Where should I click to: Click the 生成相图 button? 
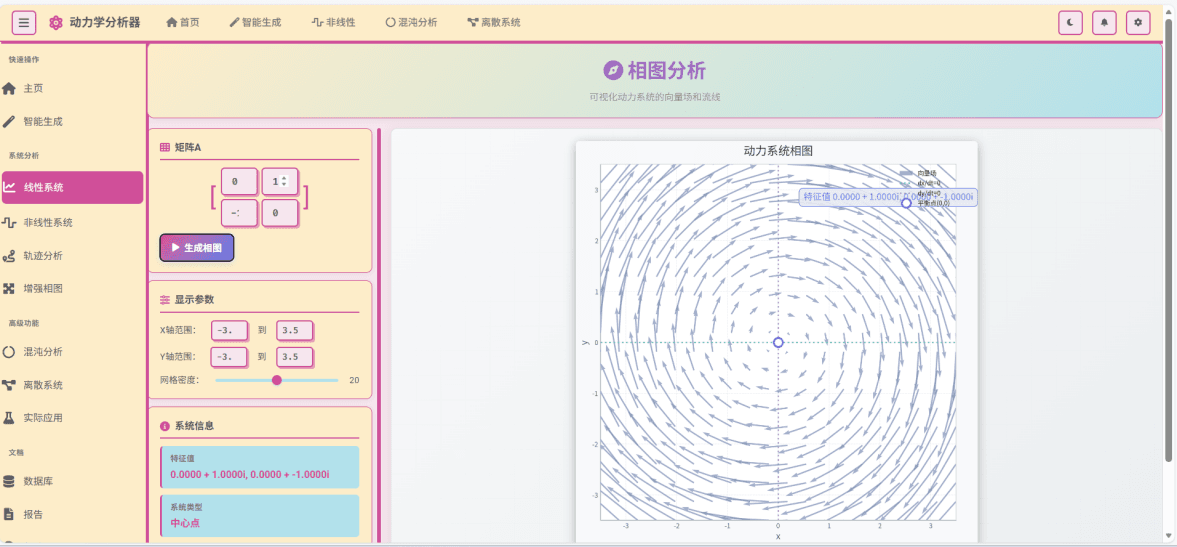coord(197,248)
